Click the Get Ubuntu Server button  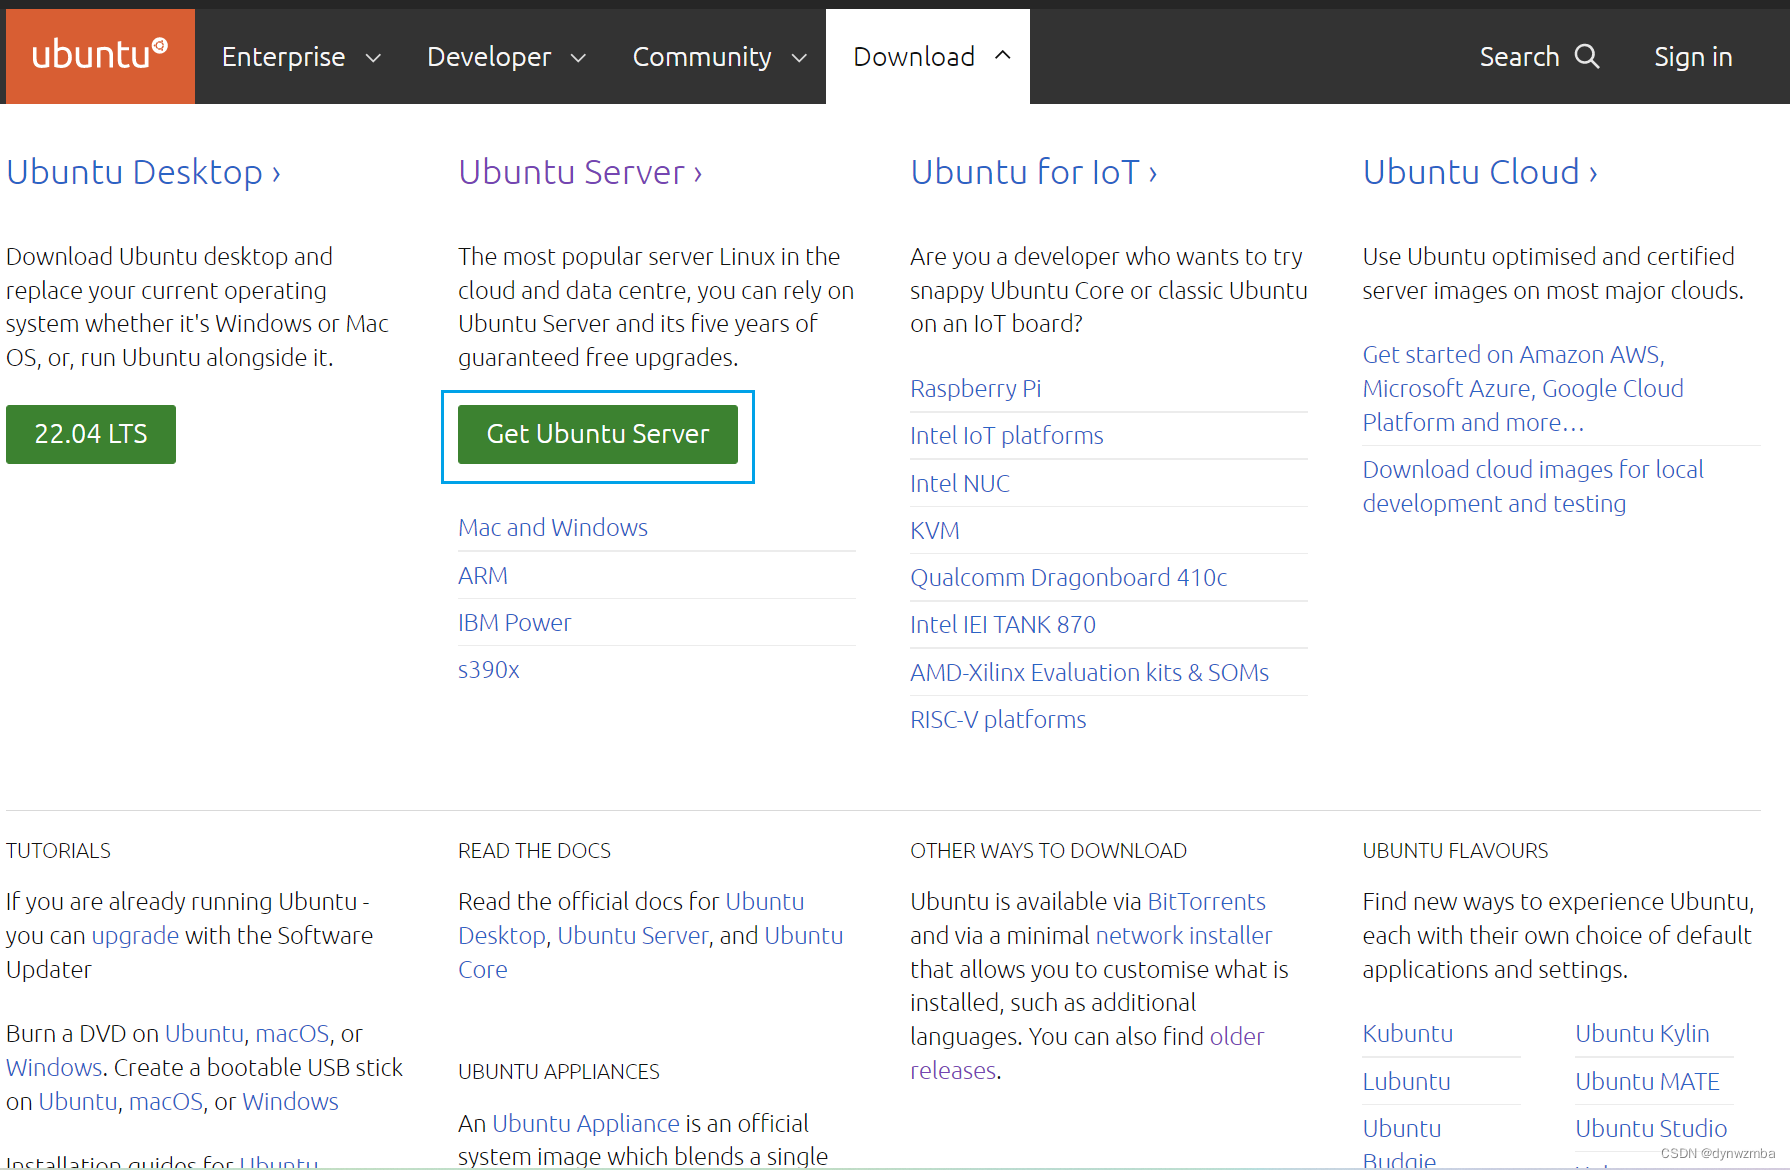[598, 434]
